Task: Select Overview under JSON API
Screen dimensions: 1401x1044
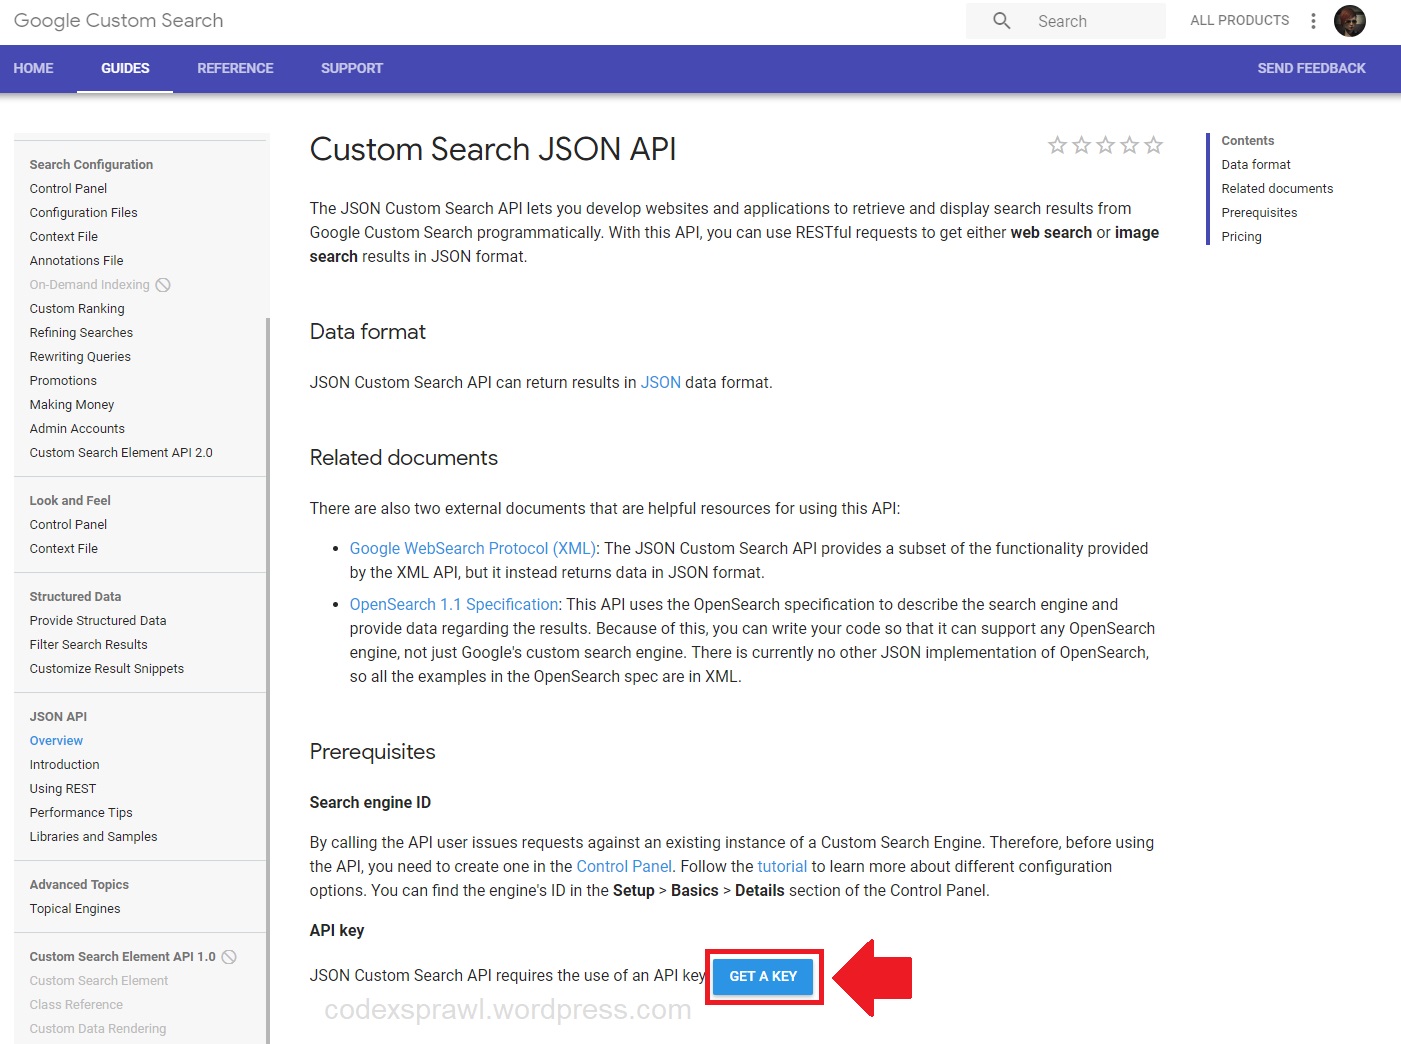Action: pos(56,741)
